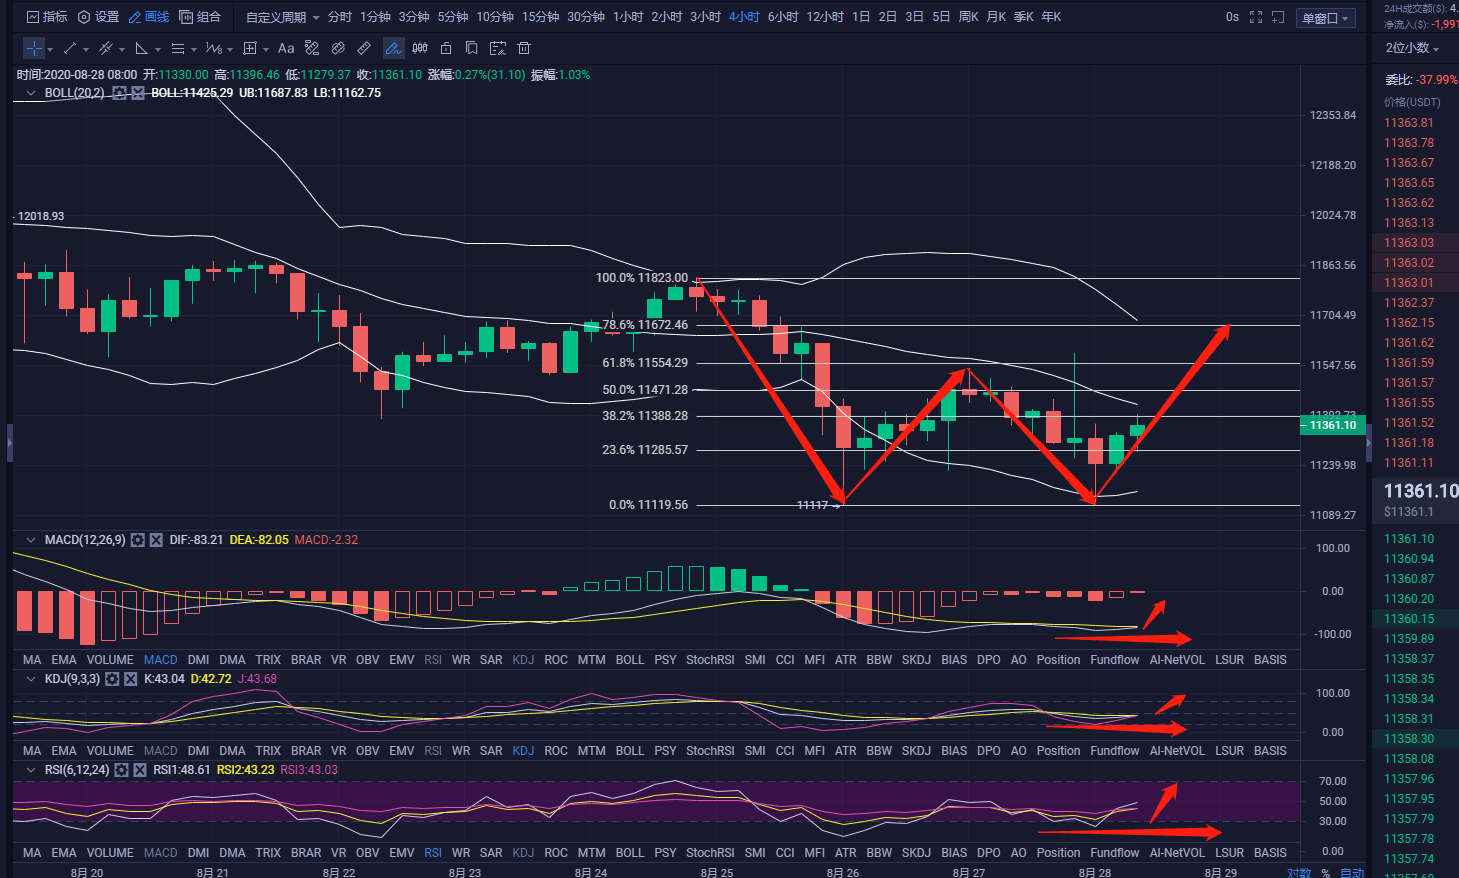Screen dimensions: 1459x878
Task: Toggle the highlighted continuous drawing pen
Action: [393, 48]
